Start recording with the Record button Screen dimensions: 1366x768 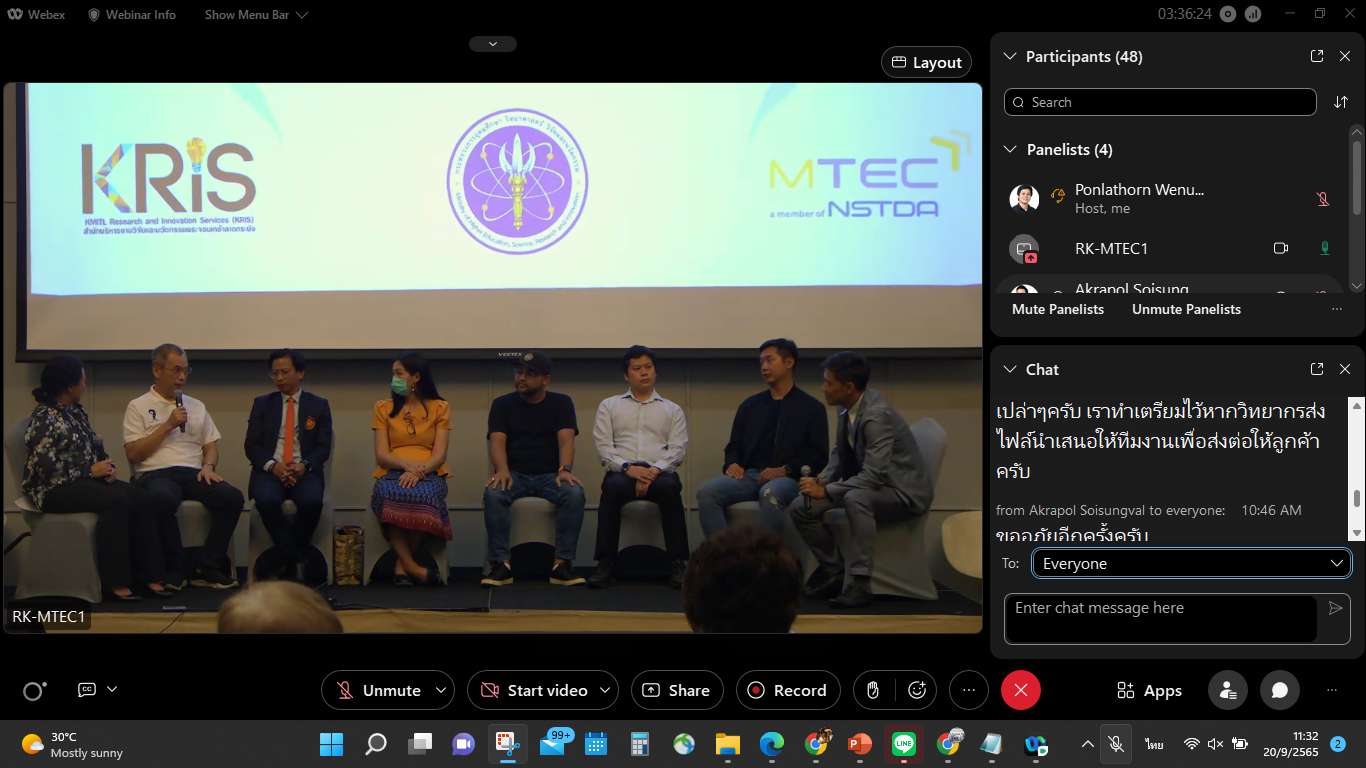point(788,690)
